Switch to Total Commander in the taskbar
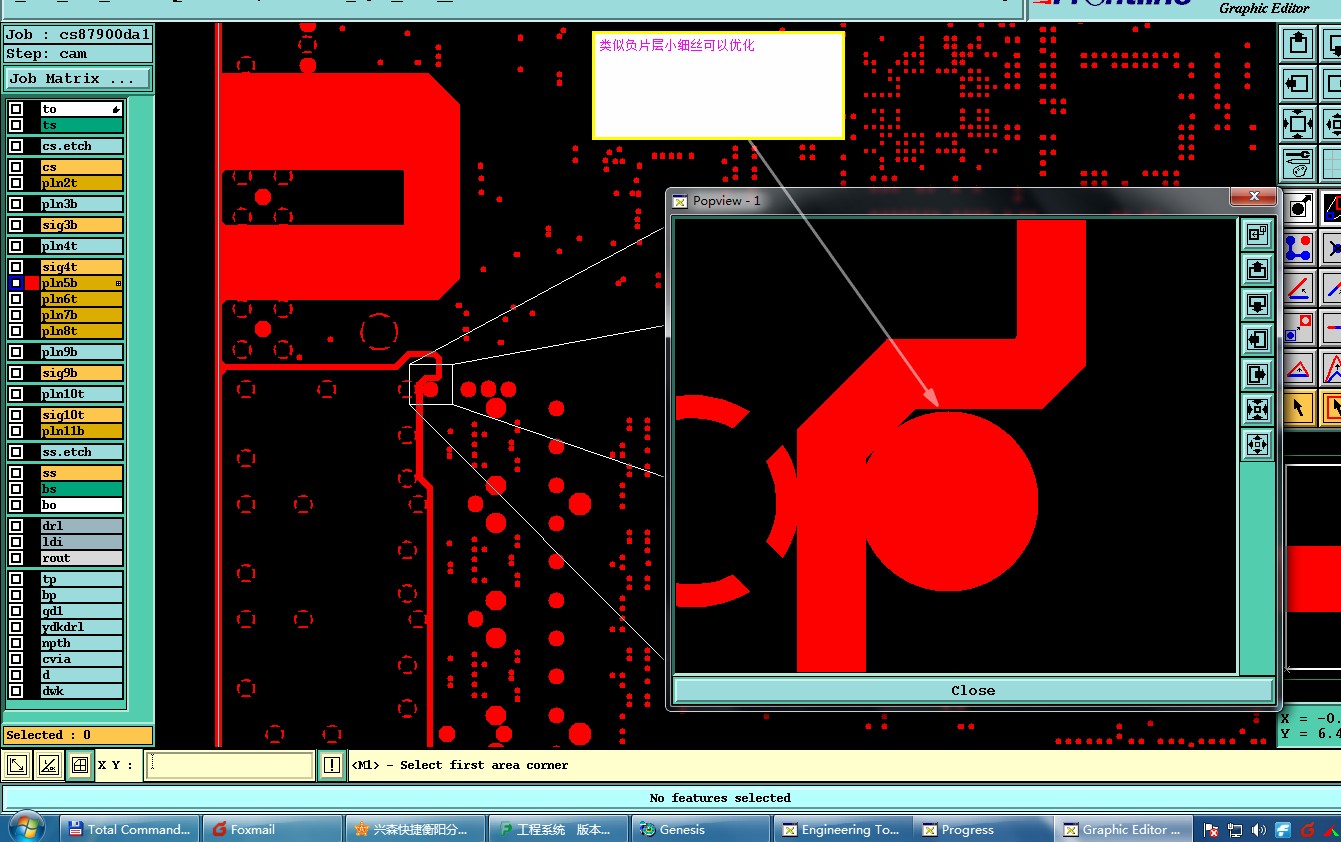The height and width of the screenshot is (842, 1341). tap(129, 829)
